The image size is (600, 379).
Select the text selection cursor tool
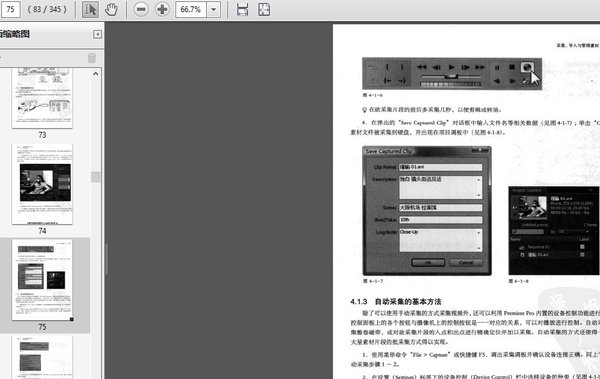pyautogui.click(x=90, y=10)
